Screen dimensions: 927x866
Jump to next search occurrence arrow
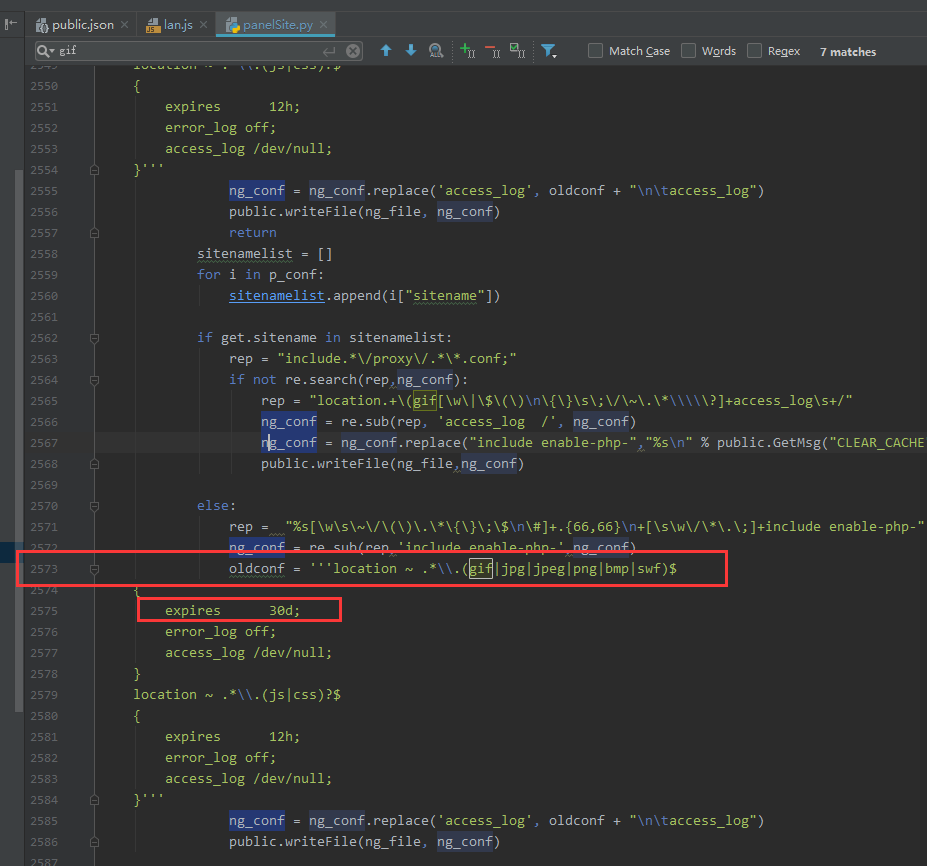point(410,51)
